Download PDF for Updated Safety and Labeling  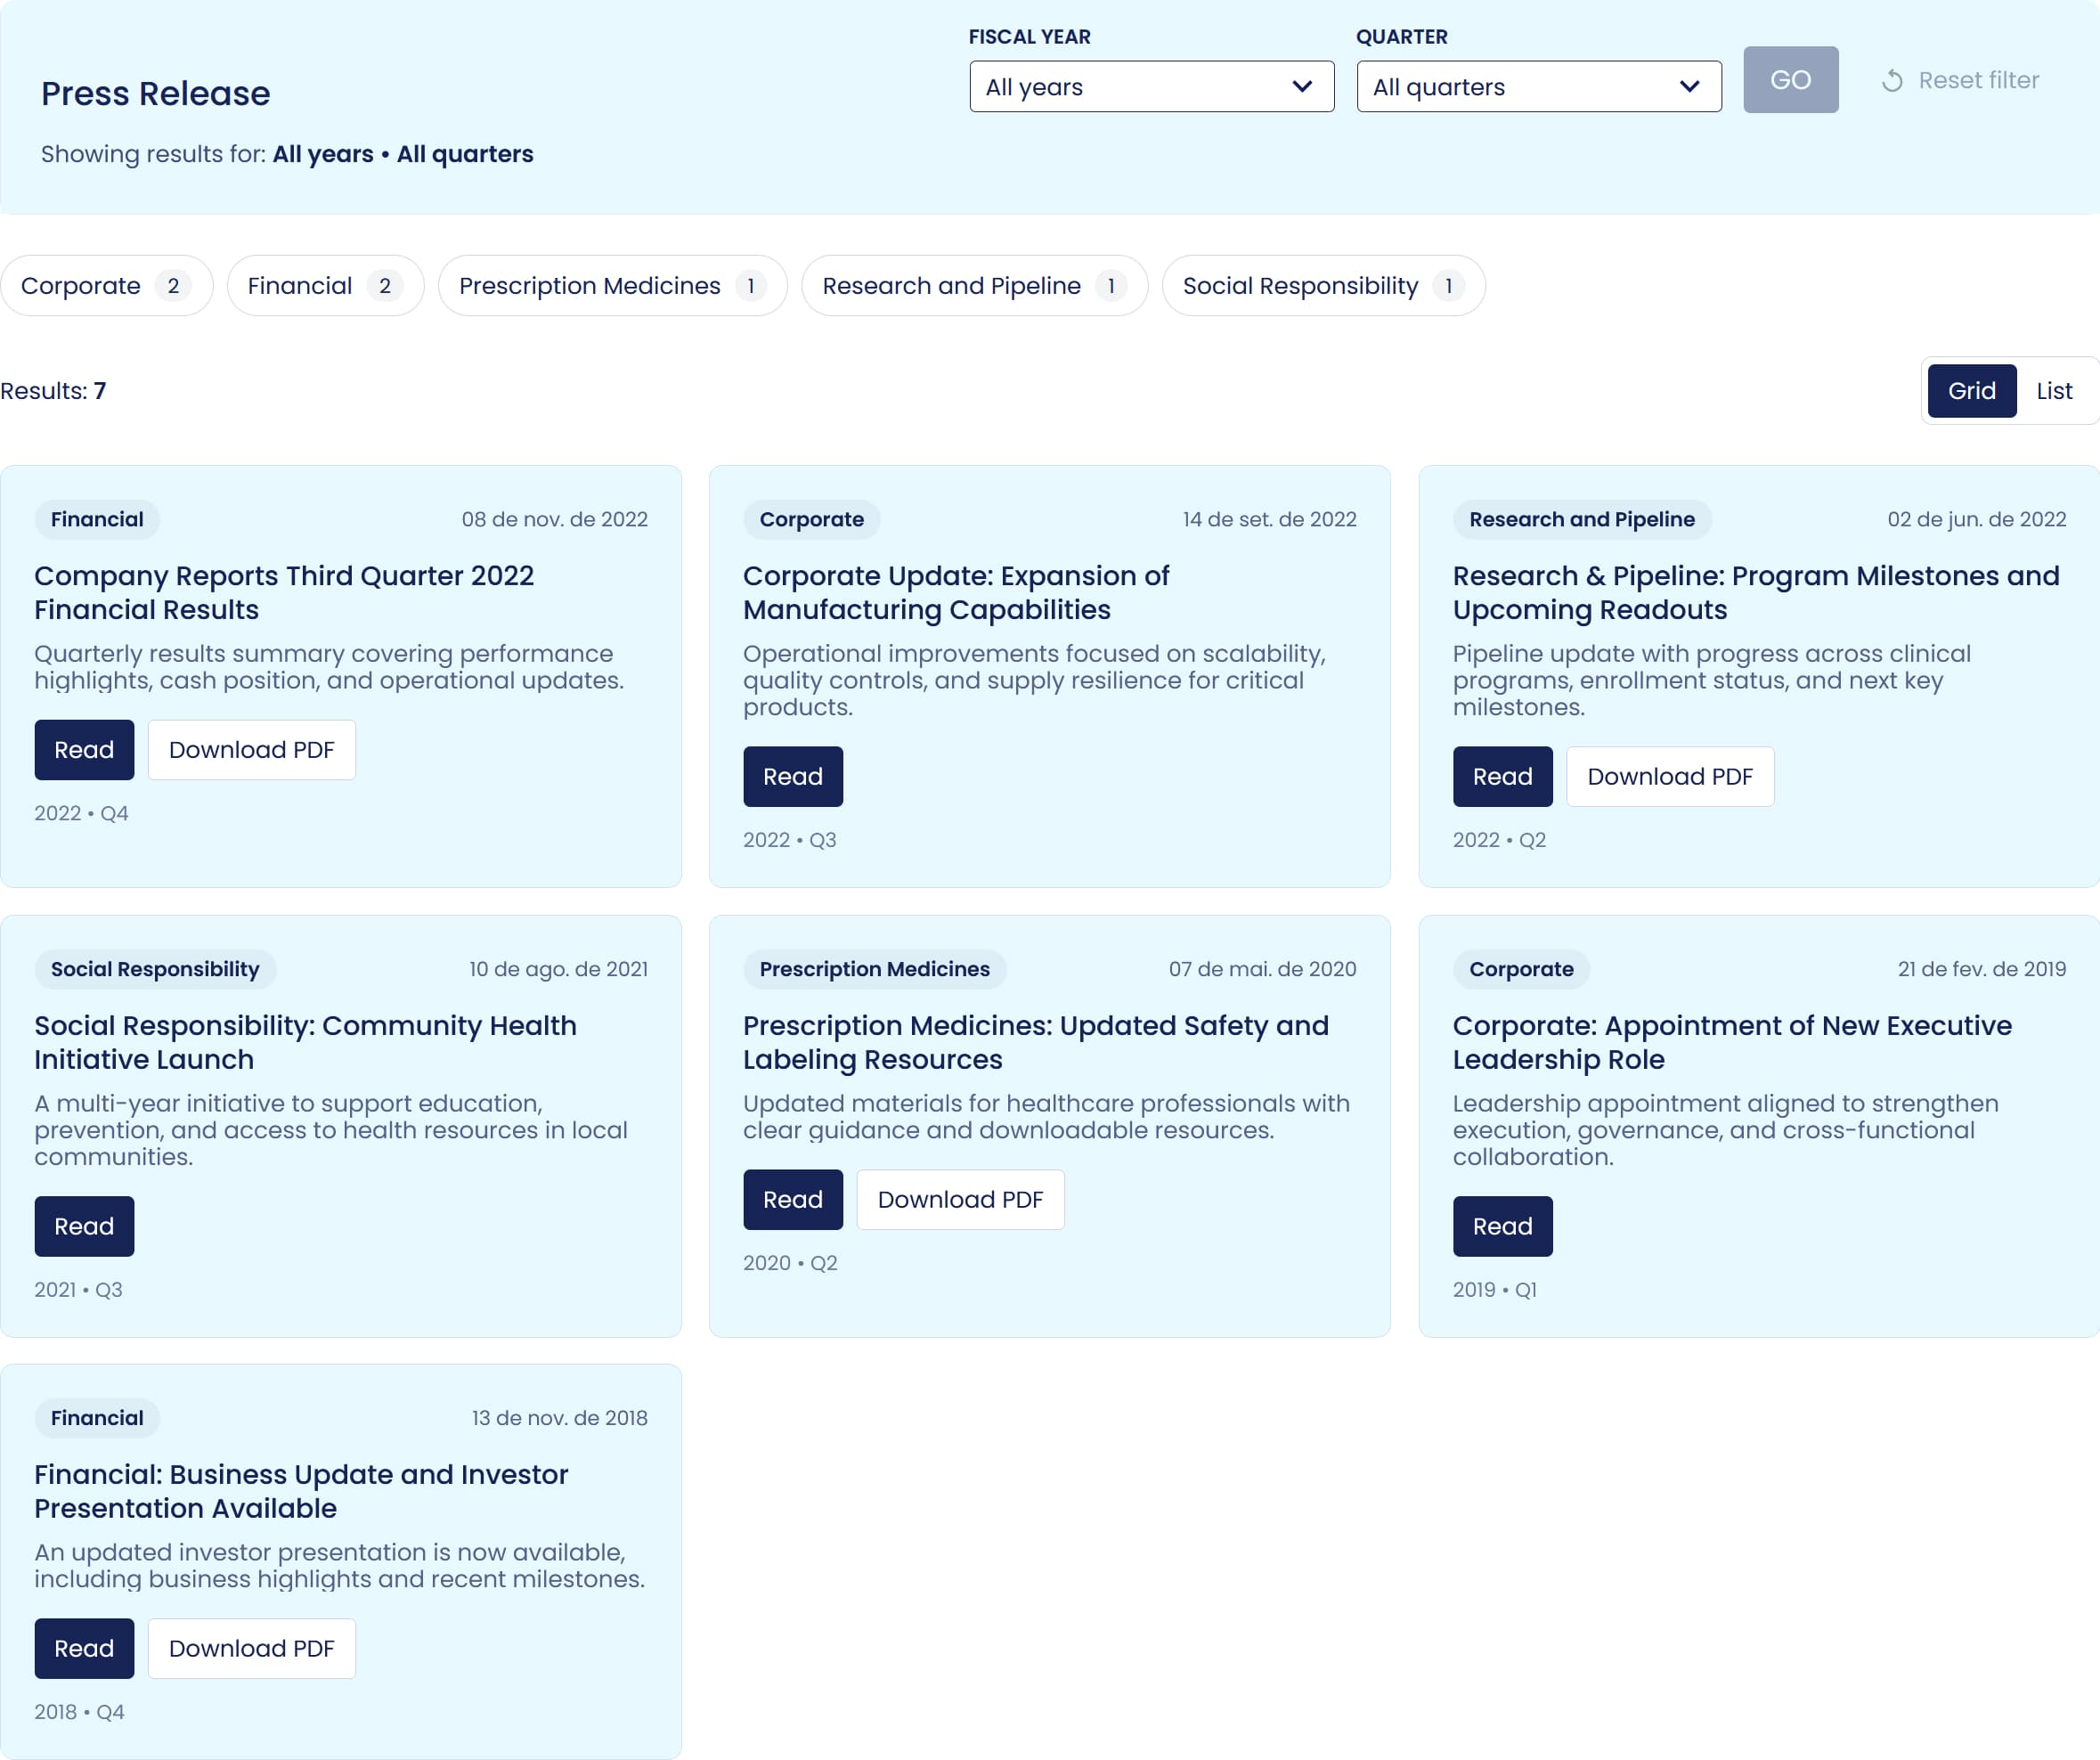point(959,1200)
